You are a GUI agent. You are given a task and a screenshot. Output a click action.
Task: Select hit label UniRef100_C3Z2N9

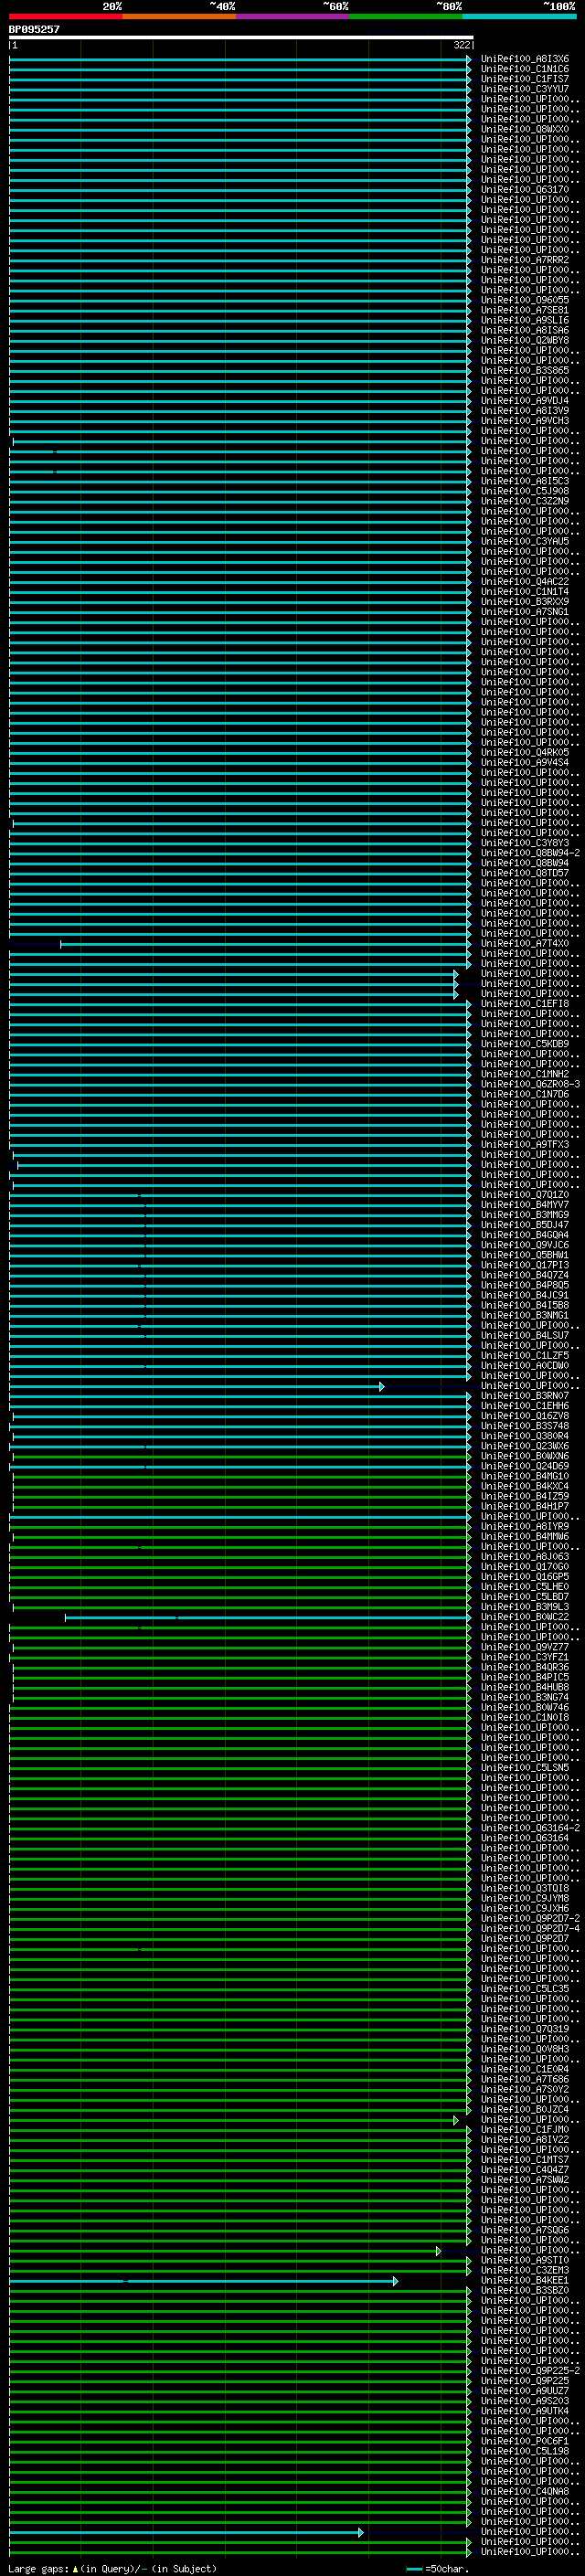click(x=525, y=501)
